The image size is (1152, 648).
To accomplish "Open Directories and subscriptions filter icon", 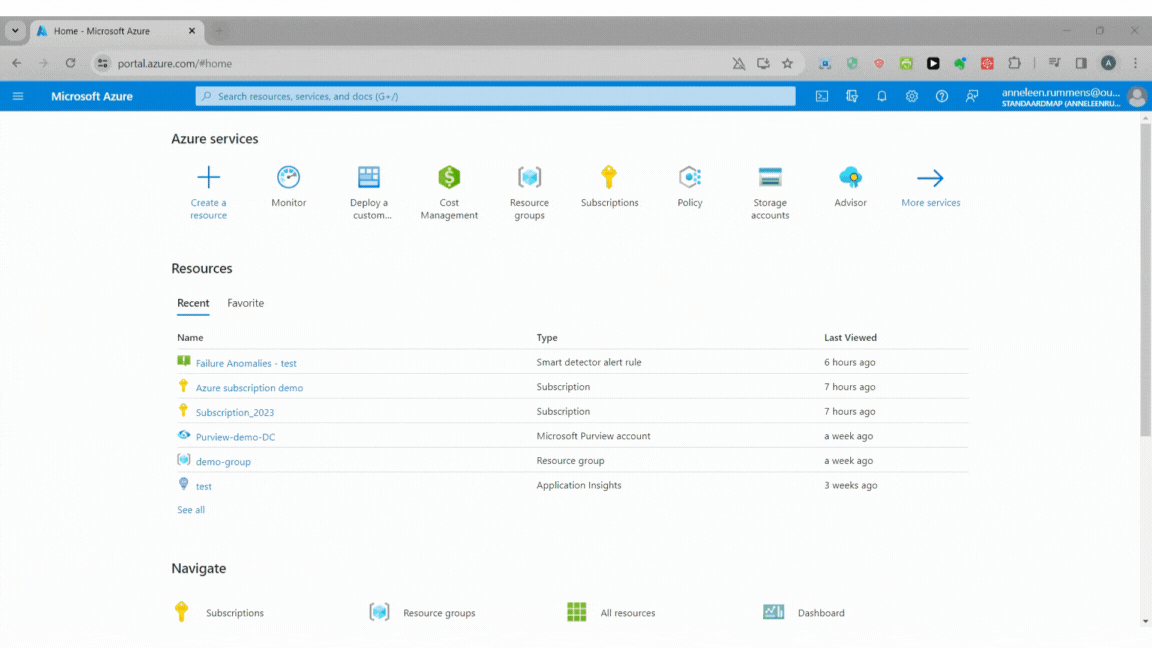I will click(852, 96).
